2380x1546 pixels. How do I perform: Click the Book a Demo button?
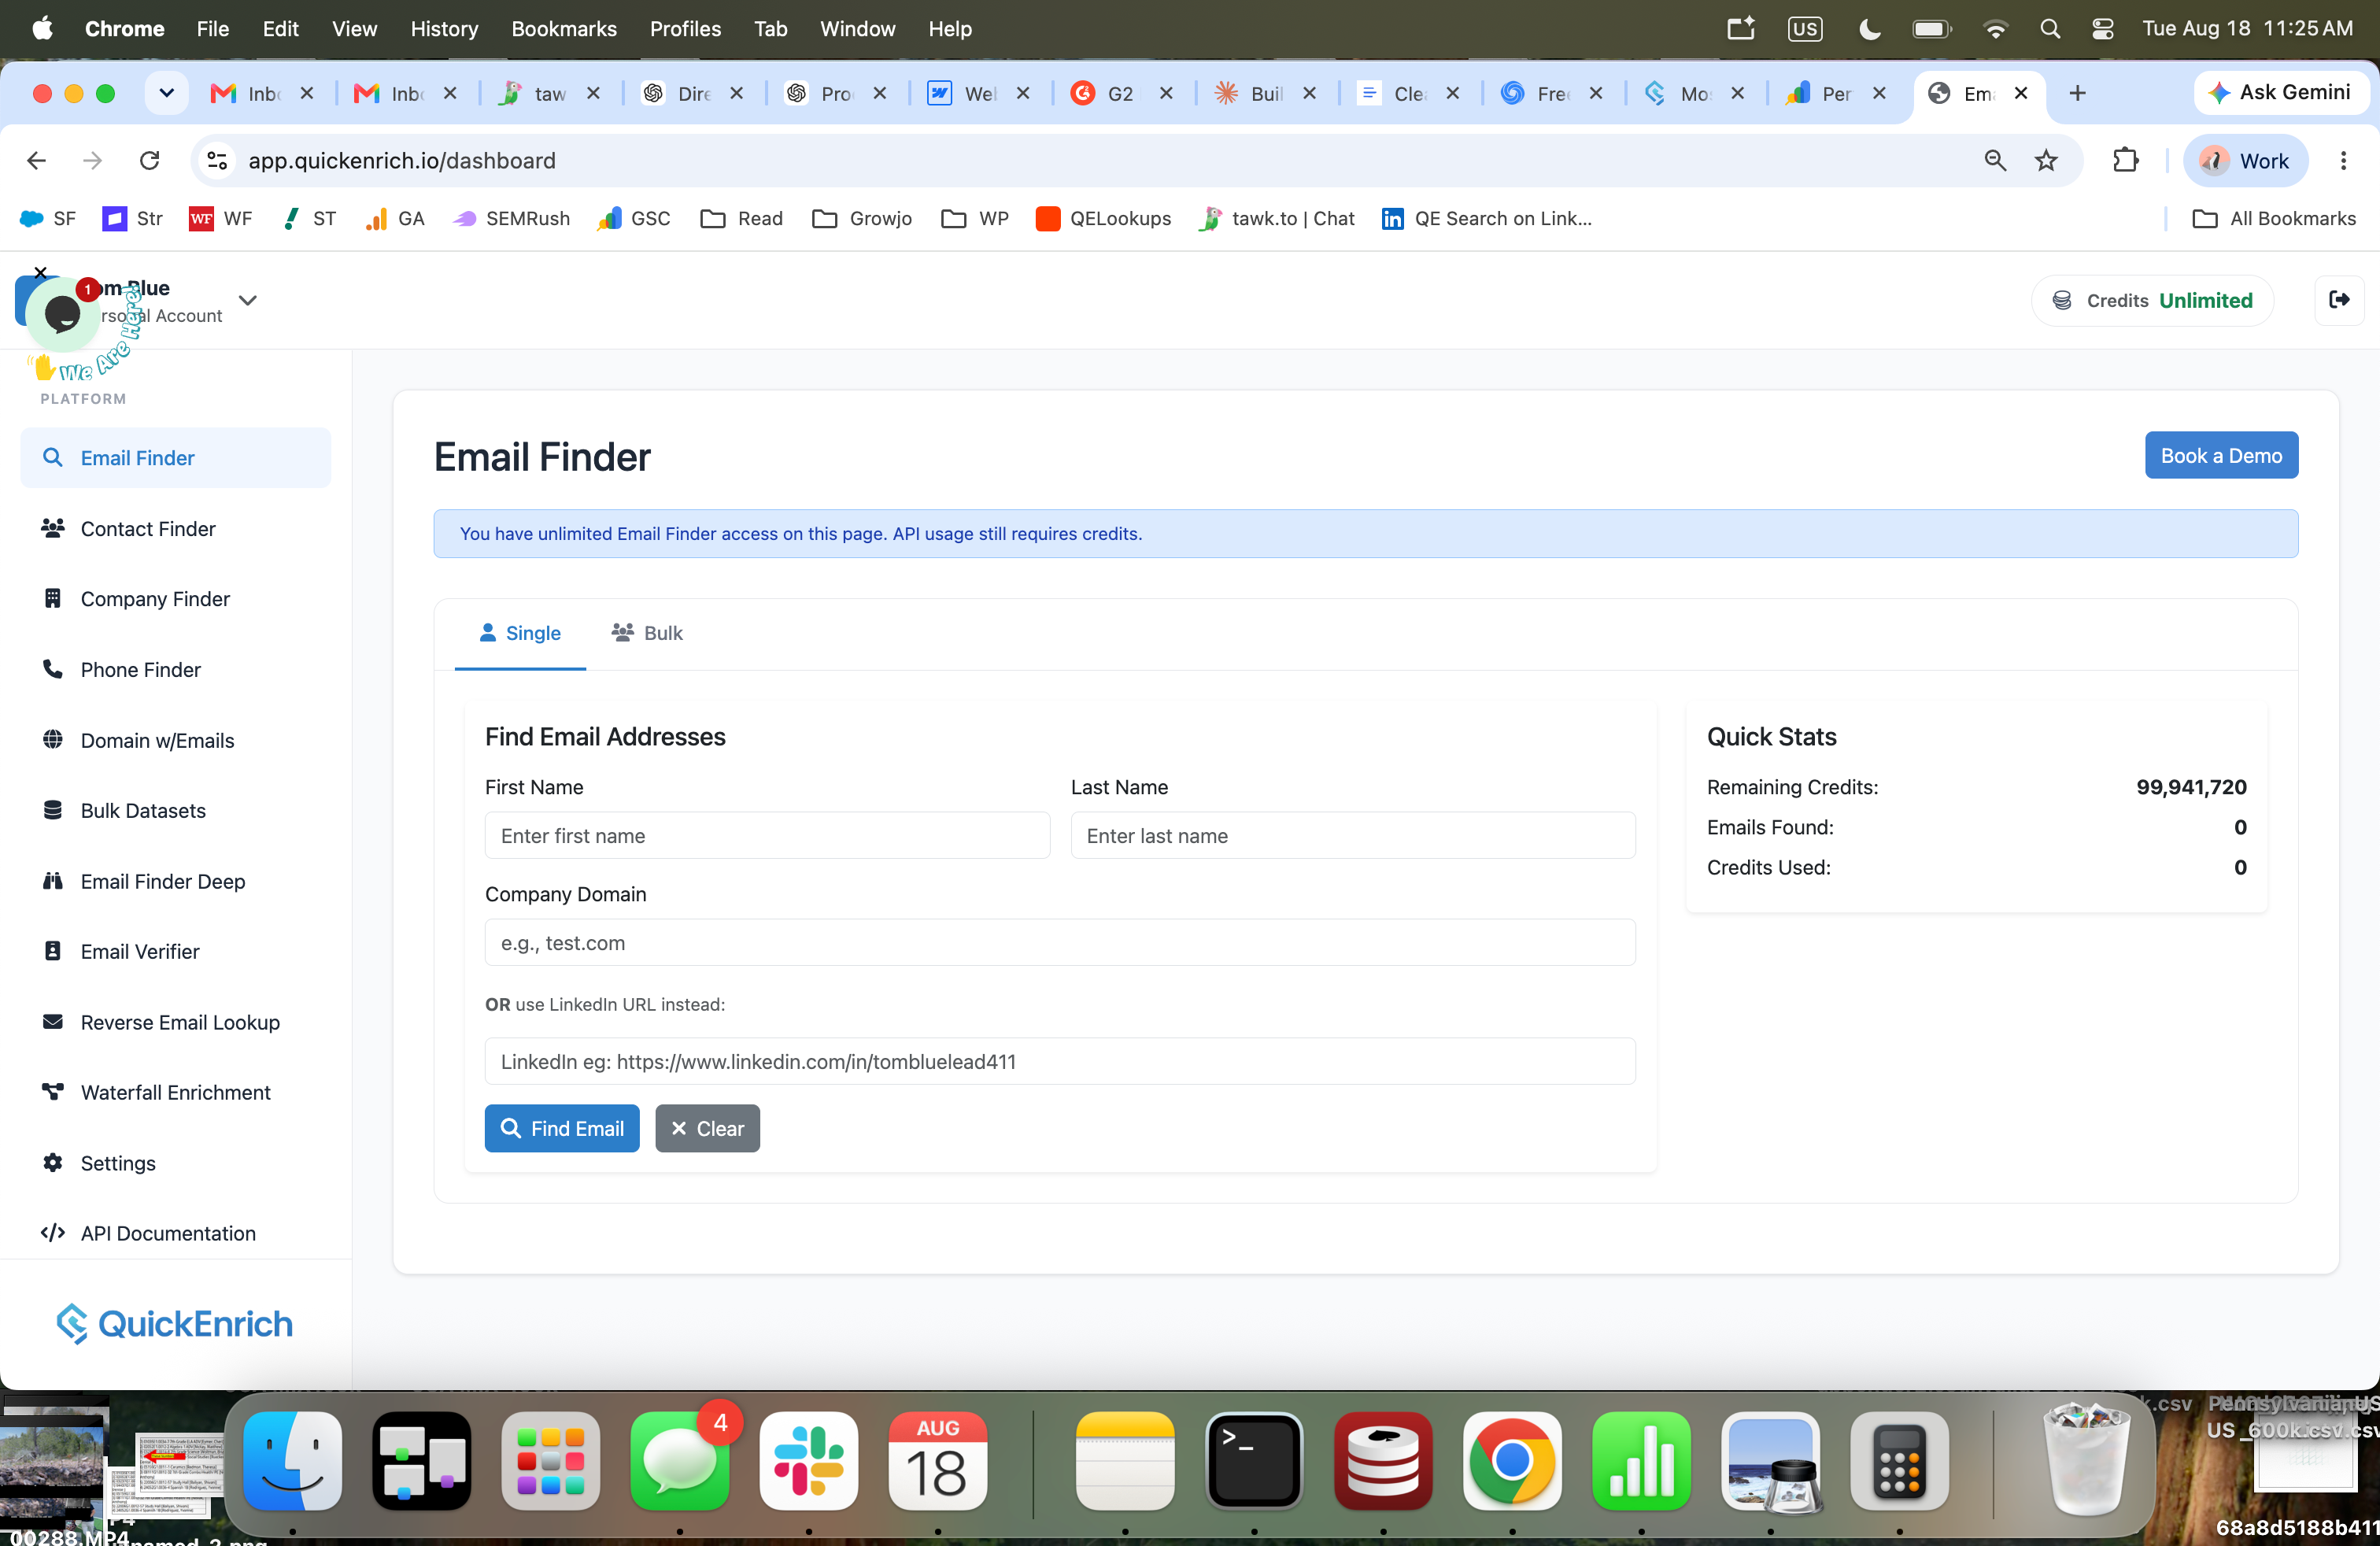point(2221,455)
